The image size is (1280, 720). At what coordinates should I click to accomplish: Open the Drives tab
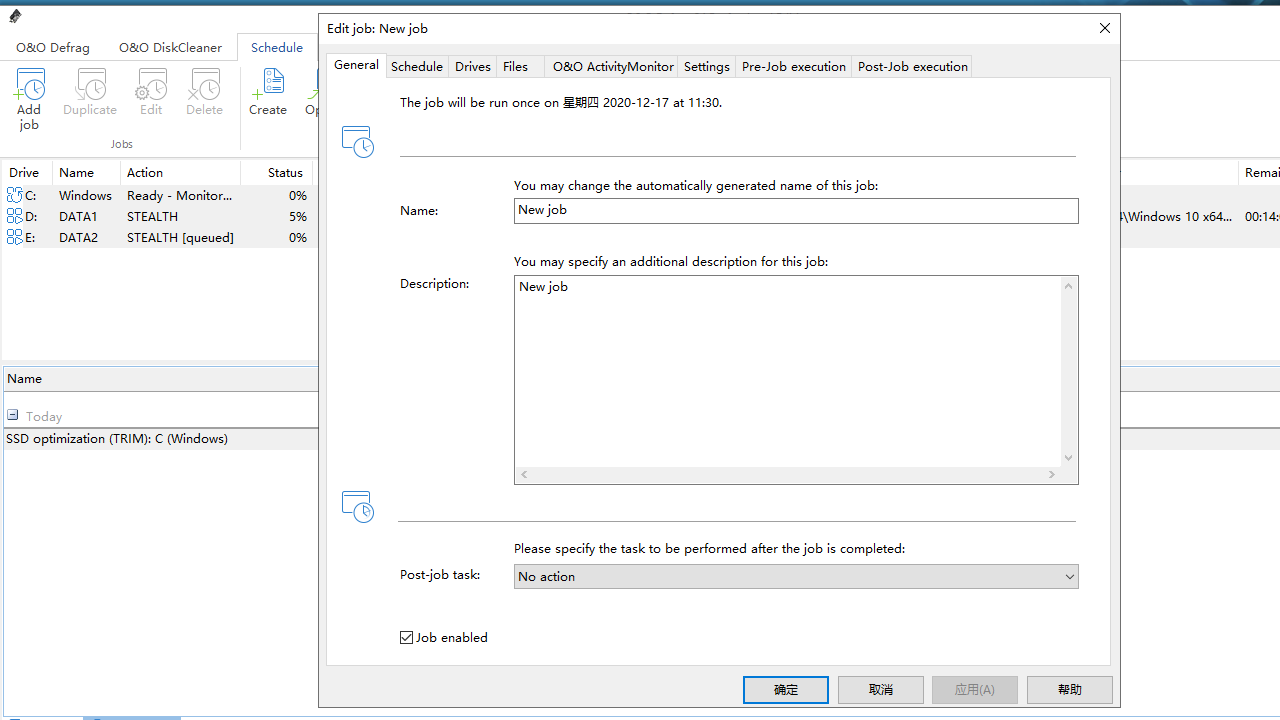tap(472, 67)
